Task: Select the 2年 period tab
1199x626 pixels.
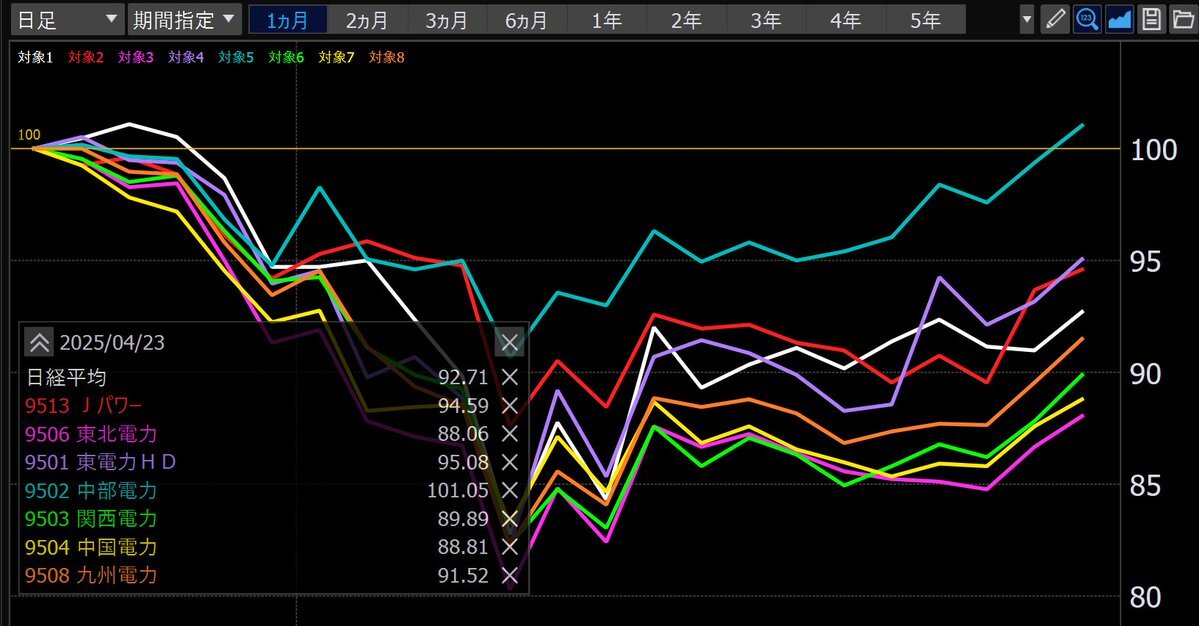Action: pyautogui.click(x=686, y=20)
